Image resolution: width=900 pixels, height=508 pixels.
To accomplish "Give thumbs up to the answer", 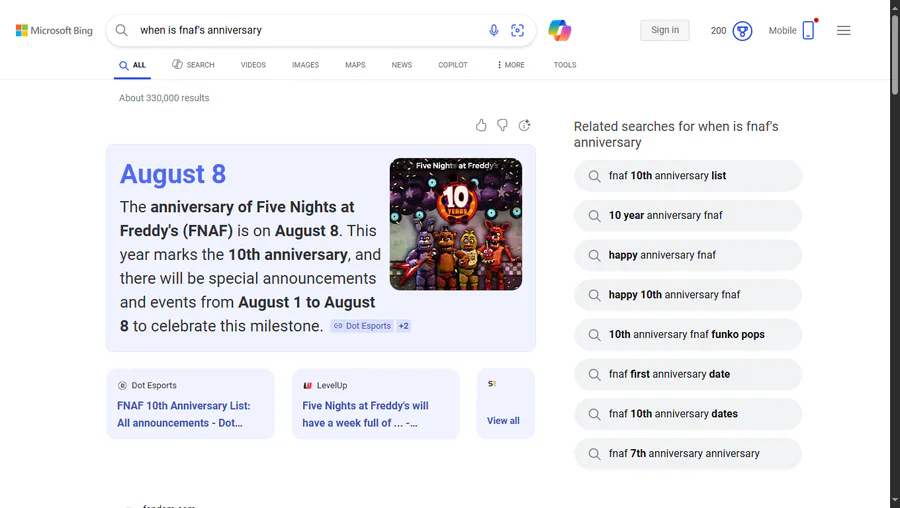I will [481, 125].
